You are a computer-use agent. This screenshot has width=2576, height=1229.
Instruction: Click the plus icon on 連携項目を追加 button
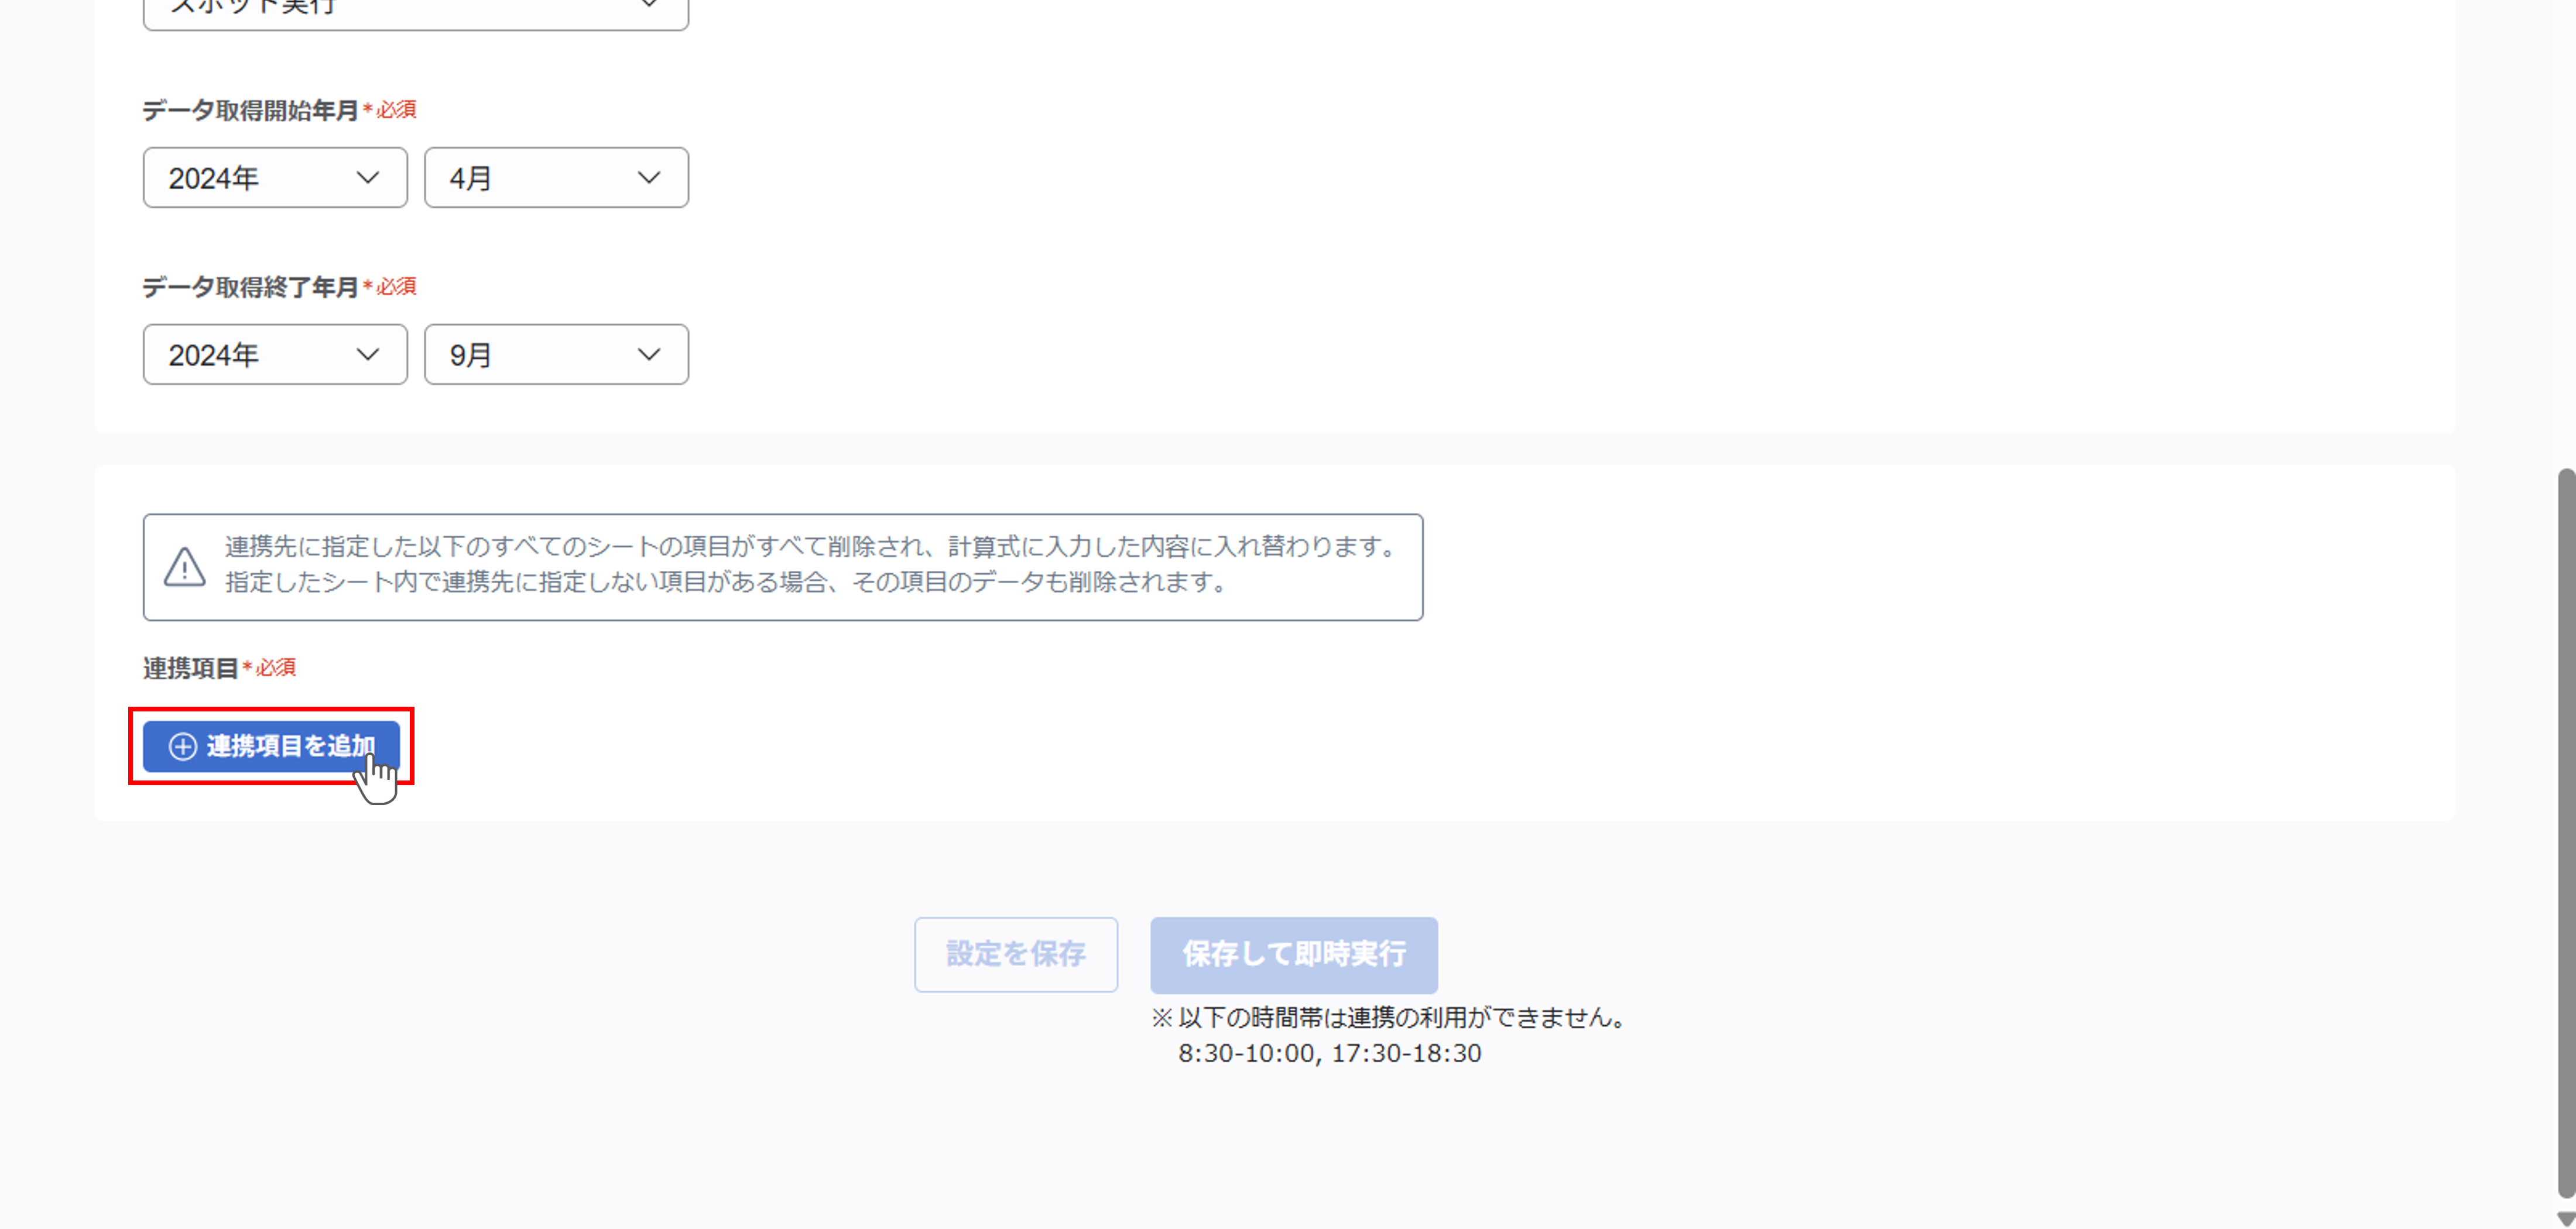pyautogui.click(x=183, y=747)
